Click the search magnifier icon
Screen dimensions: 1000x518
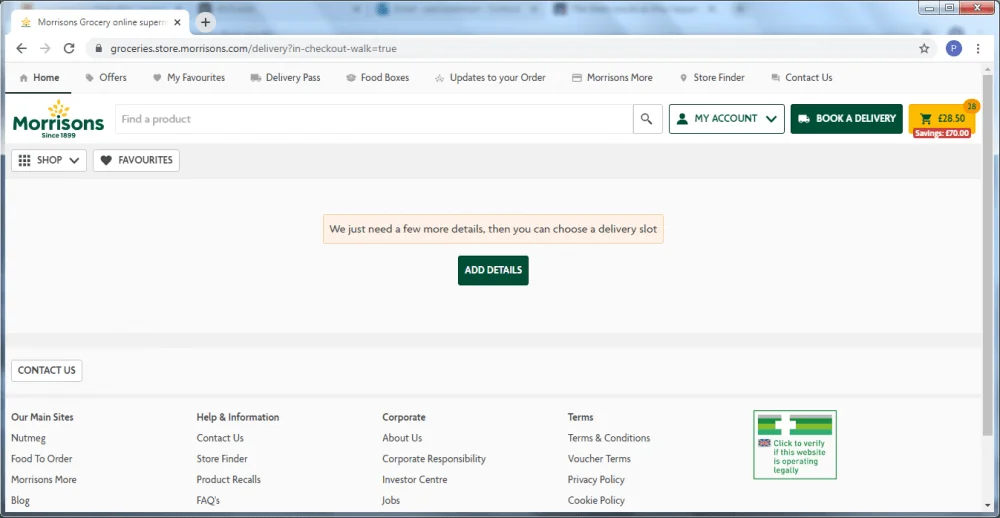[x=647, y=119]
